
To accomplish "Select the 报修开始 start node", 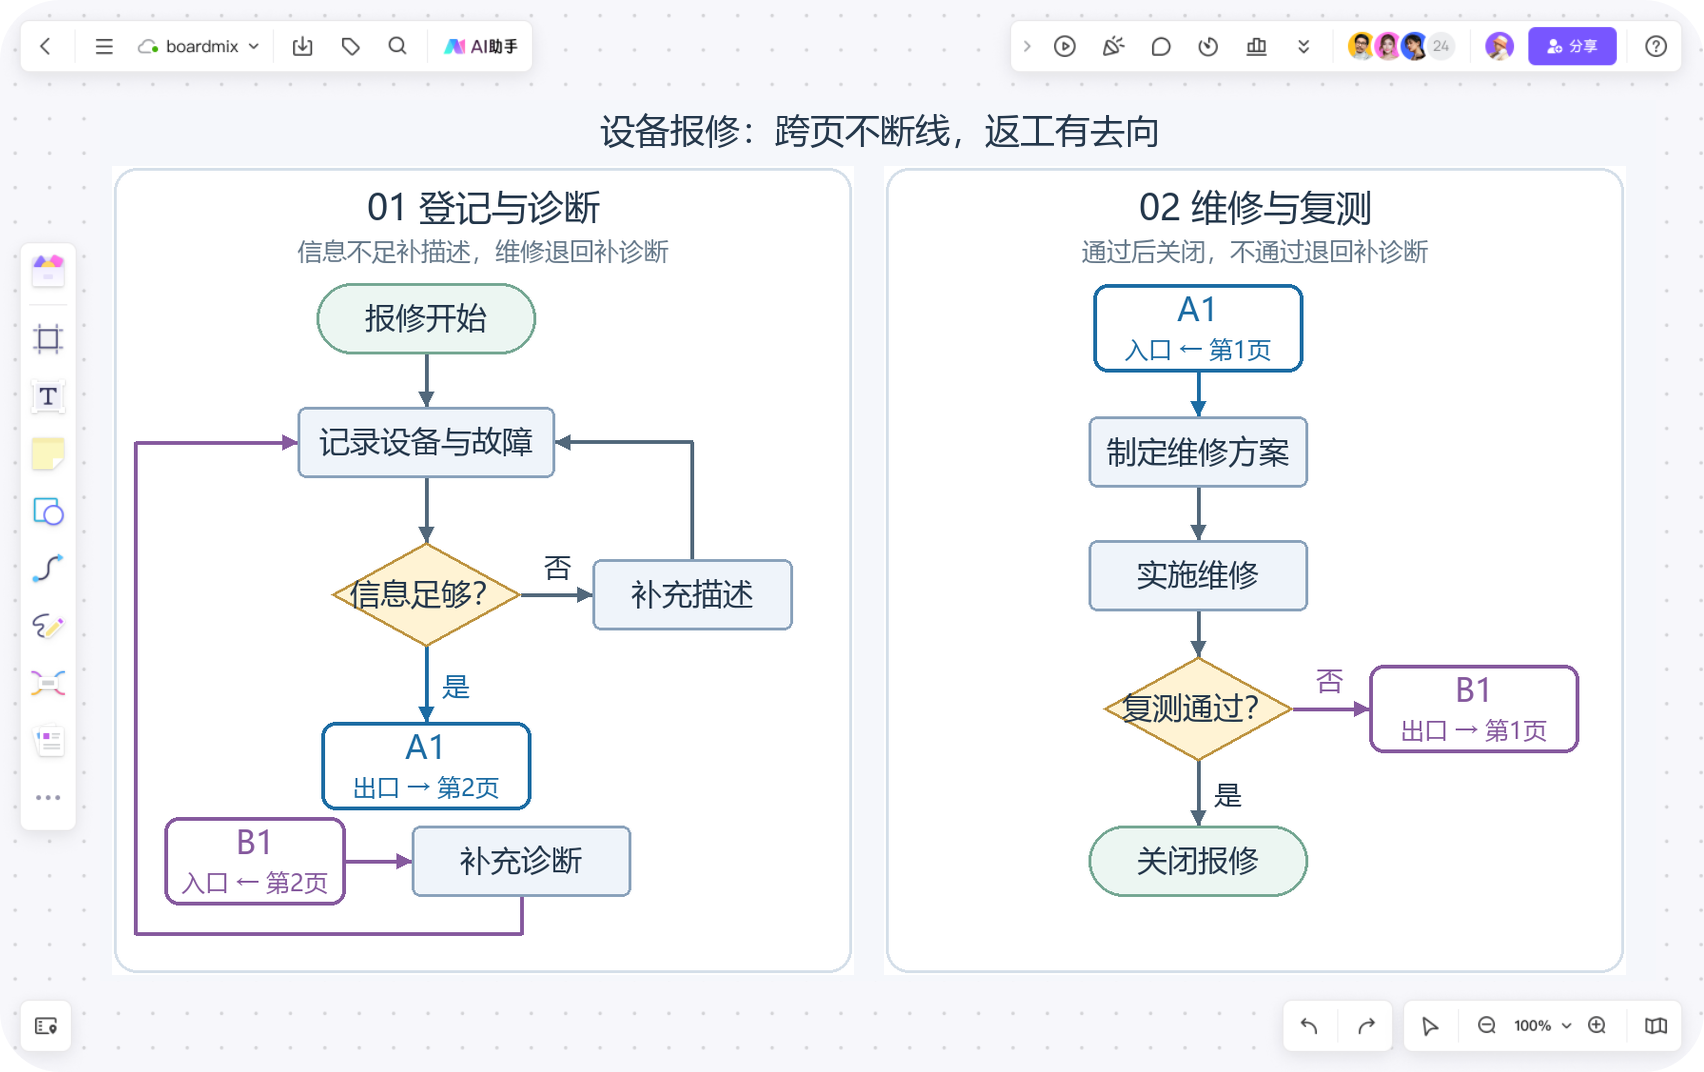I will tap(426, 319).
